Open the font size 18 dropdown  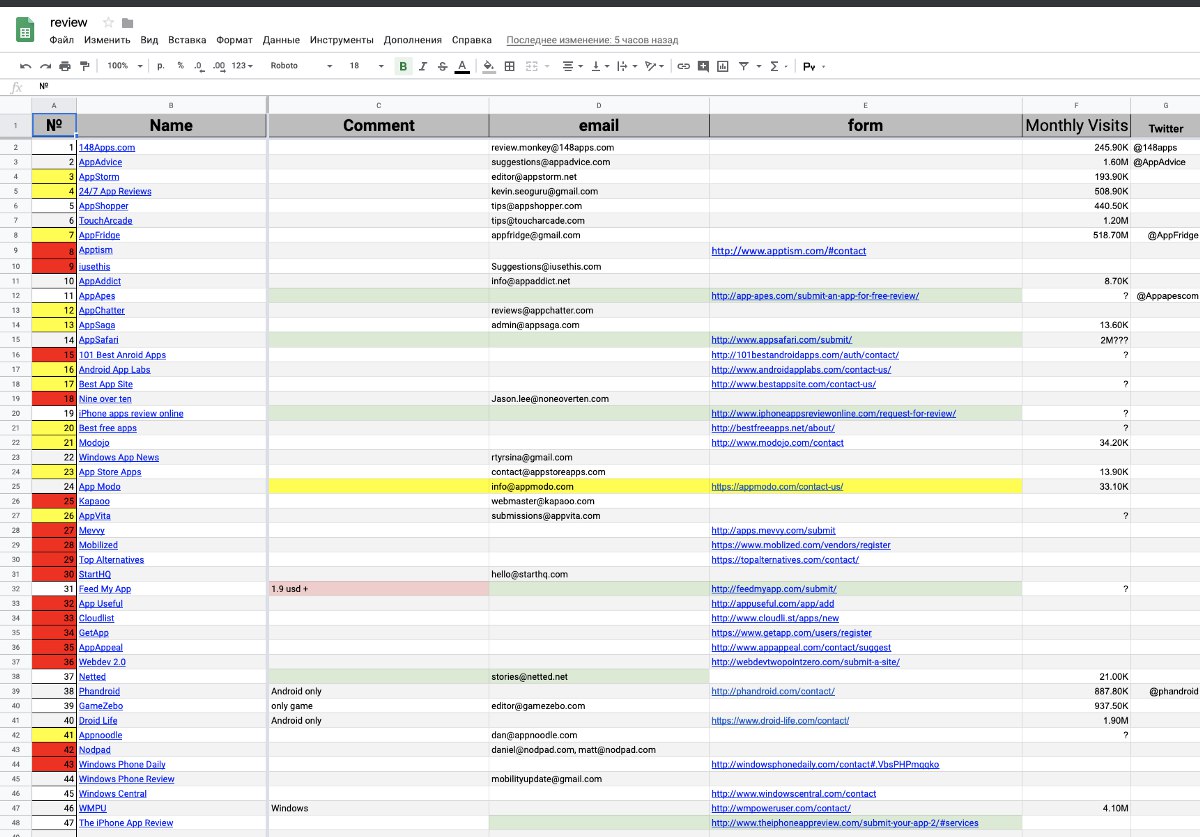pos(366,66)
